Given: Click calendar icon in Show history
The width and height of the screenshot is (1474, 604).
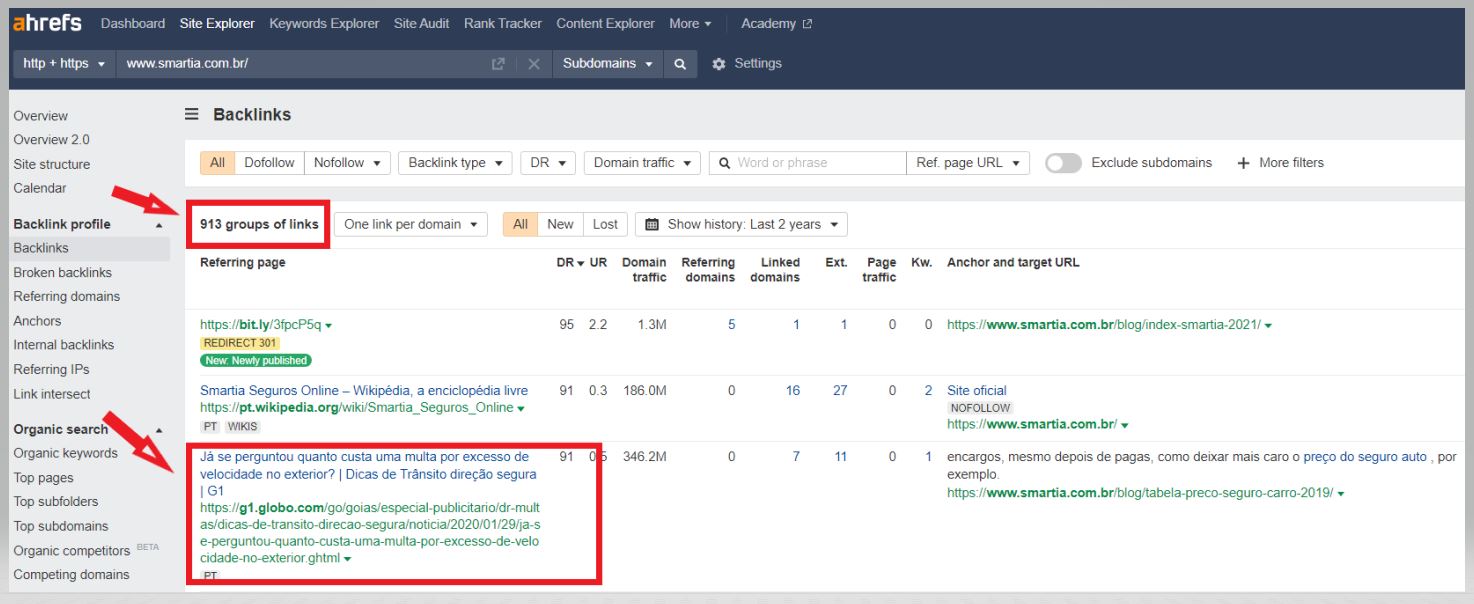Looking at the screenshot, I should coord(652,224).
